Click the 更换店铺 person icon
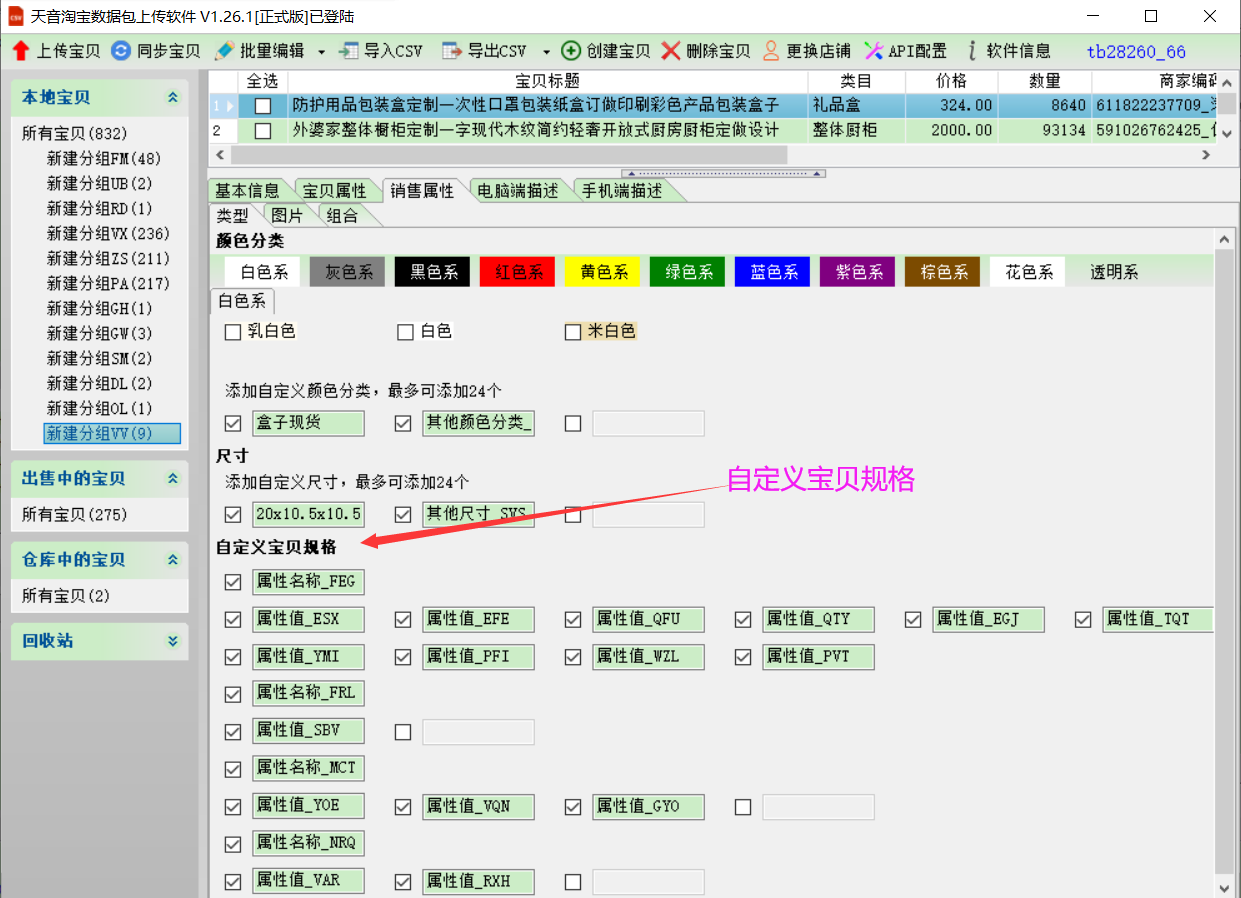The image size is (1241, 898). 771,51
